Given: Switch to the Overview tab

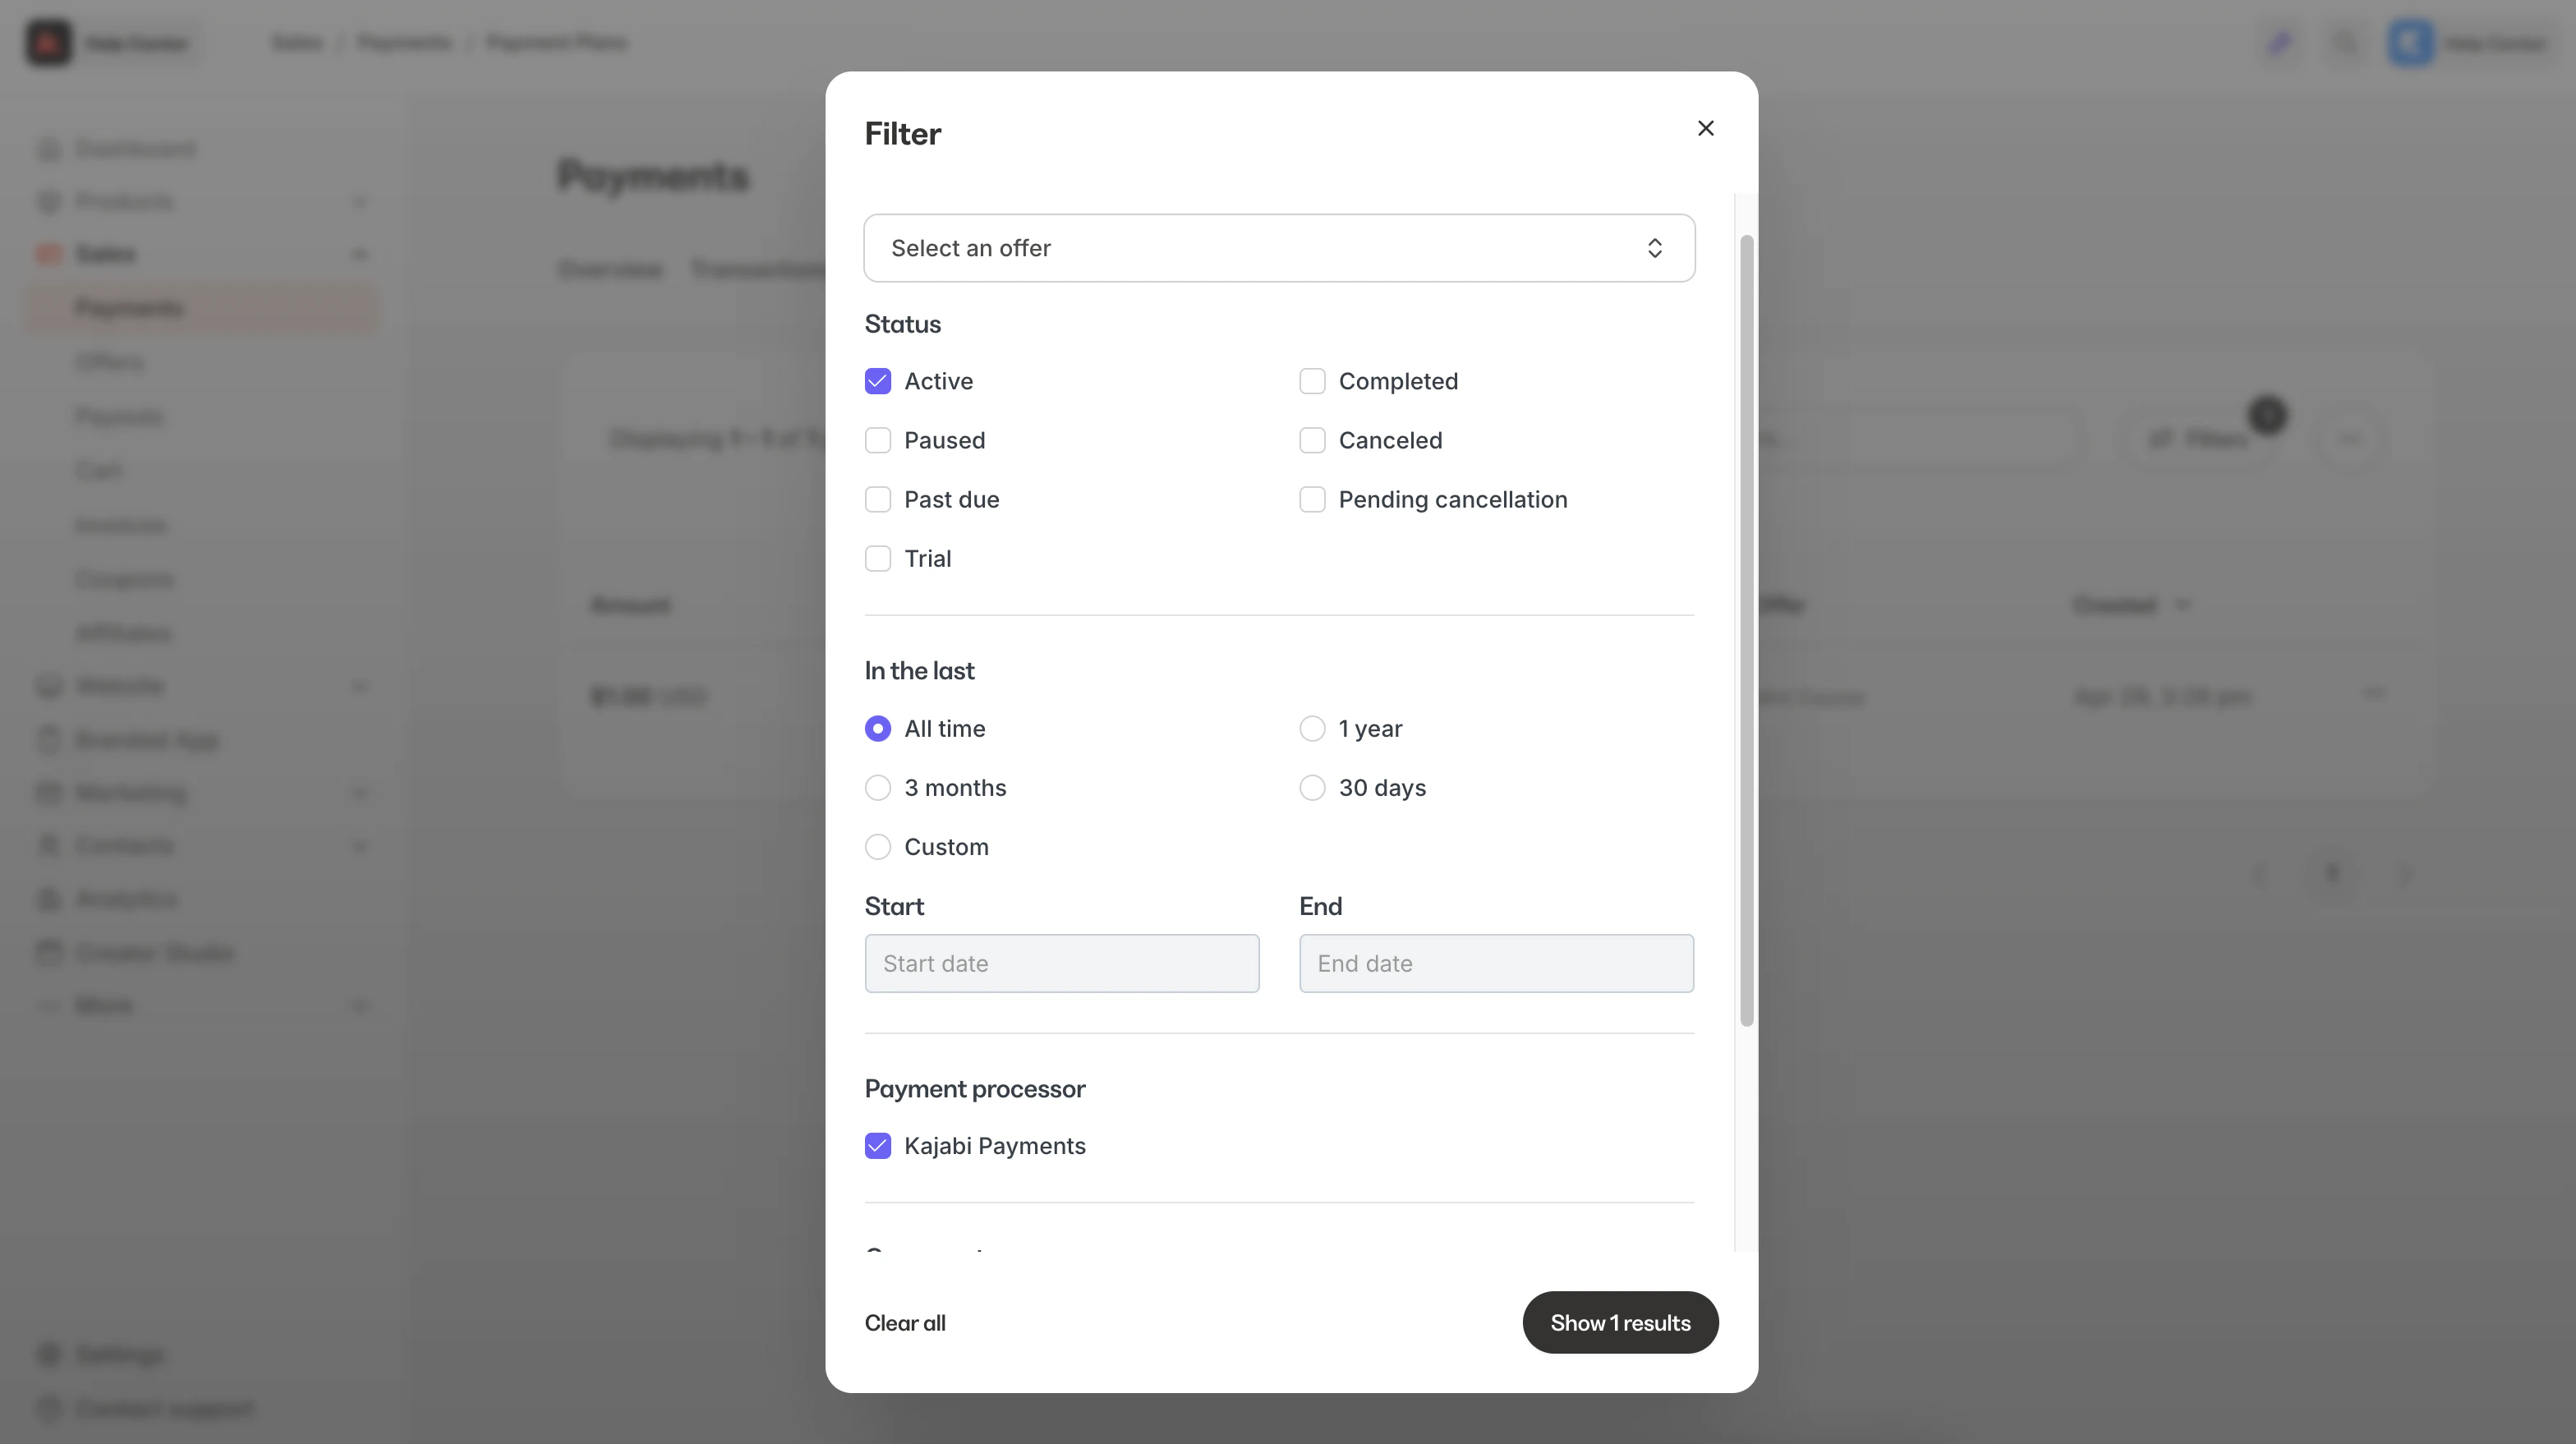Looking at the screenshot, I should (611, 269).
